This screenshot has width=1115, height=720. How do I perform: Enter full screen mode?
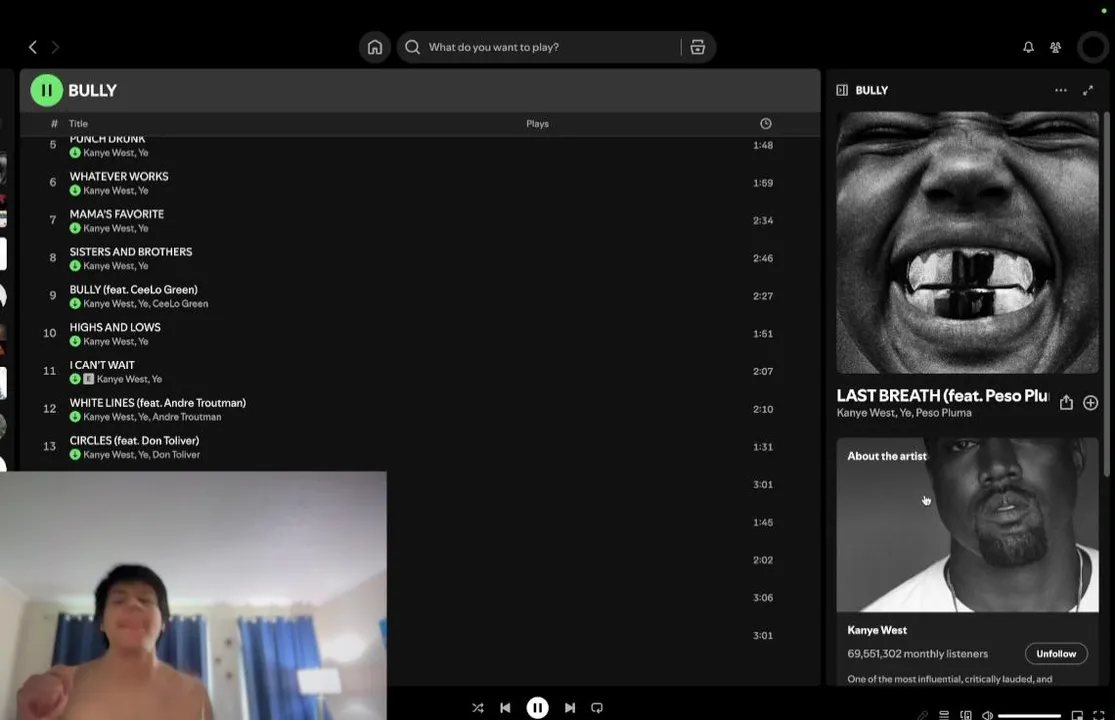1099,715
